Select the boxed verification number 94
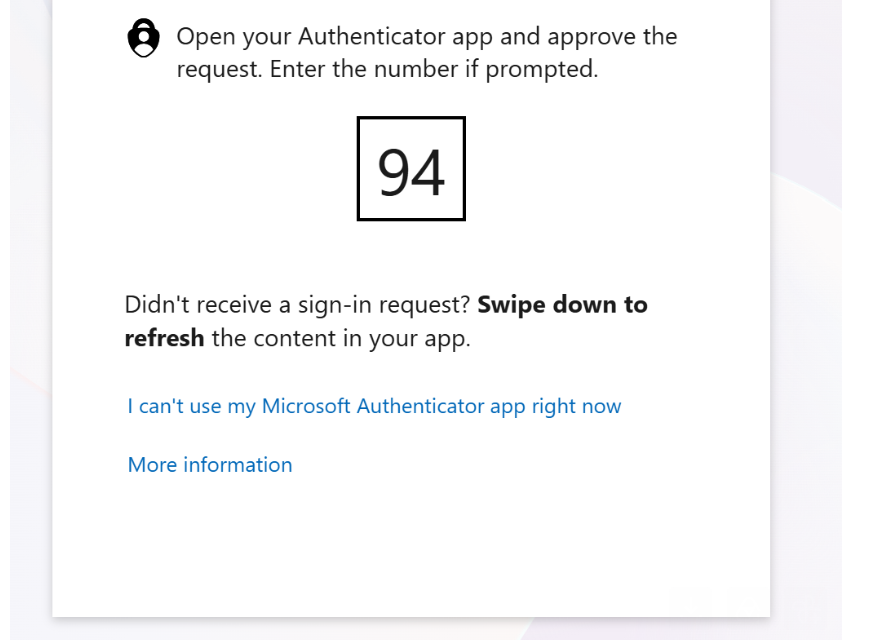Image resolution: width=886 pixels, height=640 pixels. coord(411,168)
